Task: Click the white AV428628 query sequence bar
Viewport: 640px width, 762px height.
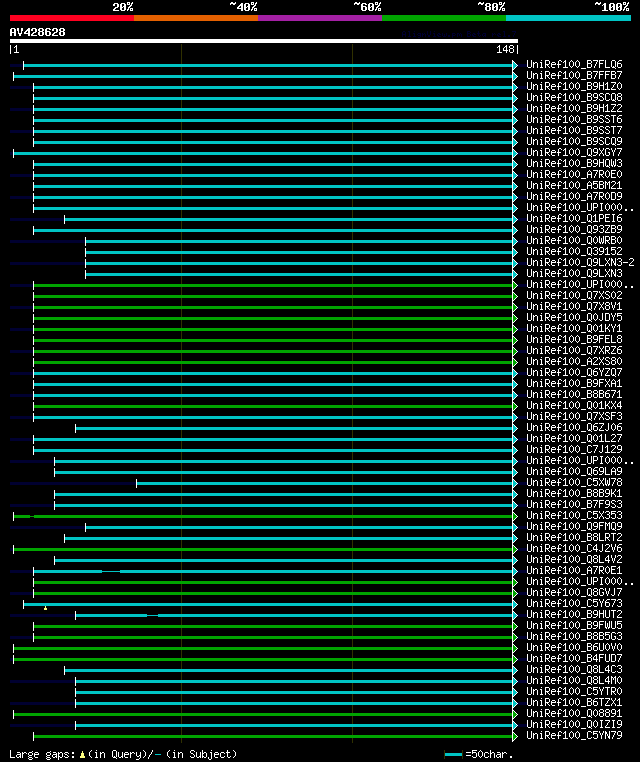Action: 264,41
